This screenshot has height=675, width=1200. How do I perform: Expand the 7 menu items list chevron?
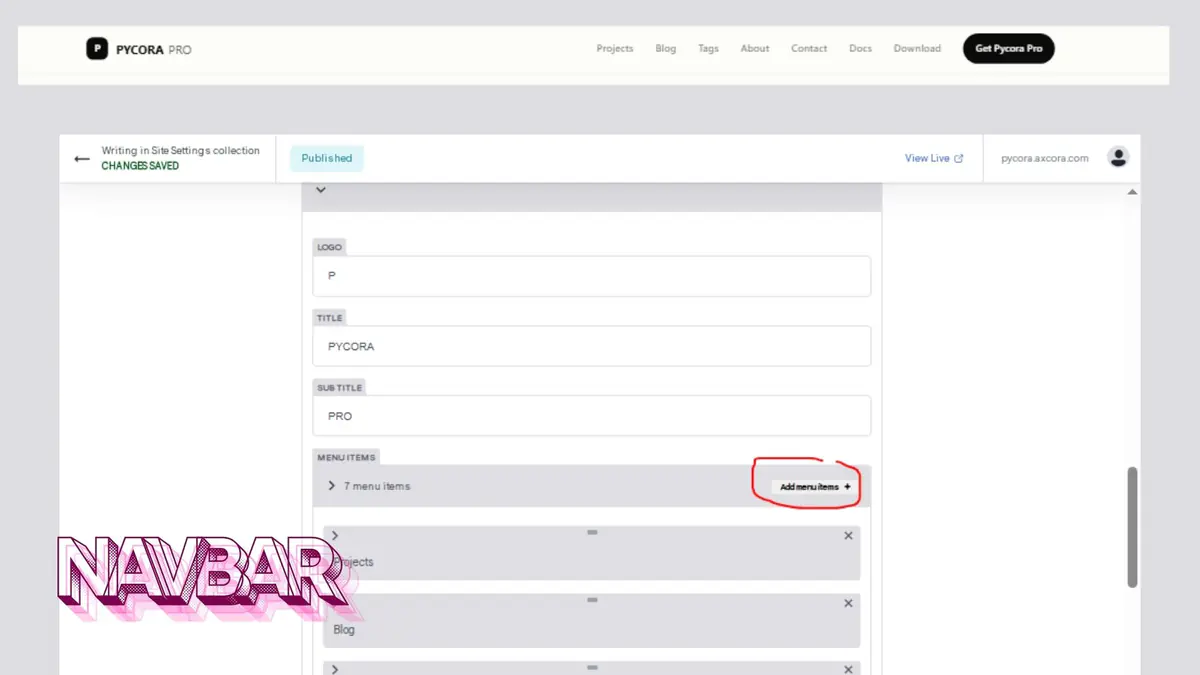(x=331, y=486)
